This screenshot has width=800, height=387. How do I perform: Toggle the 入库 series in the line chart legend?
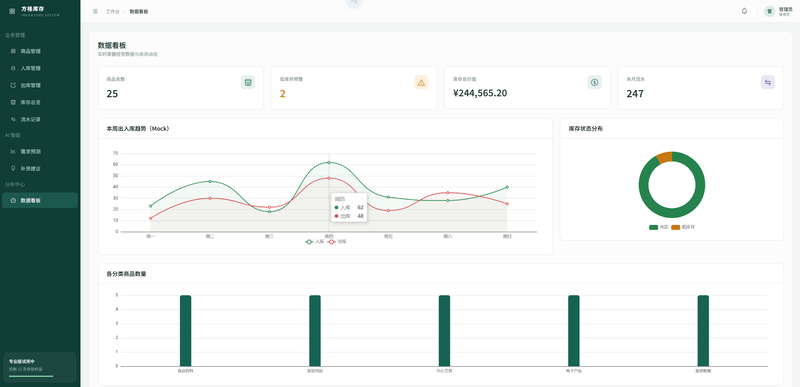click(314, 242)
